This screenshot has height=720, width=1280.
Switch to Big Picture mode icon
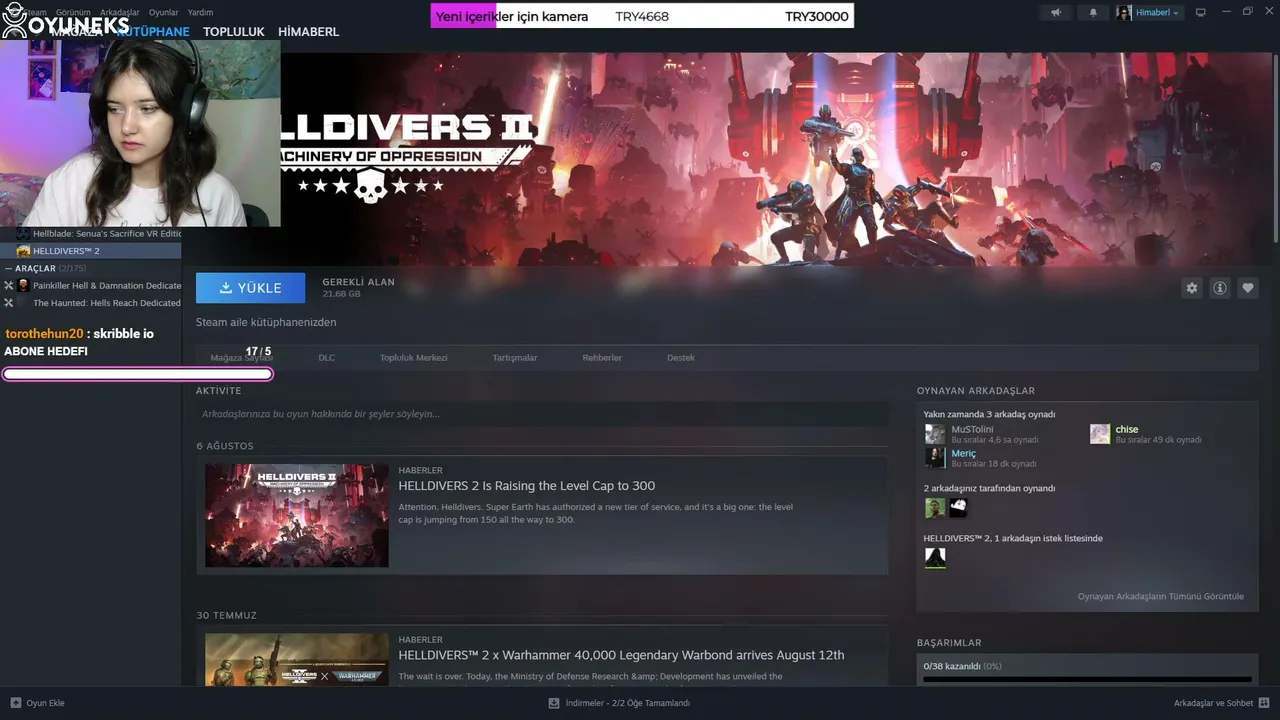point(1201,12)
